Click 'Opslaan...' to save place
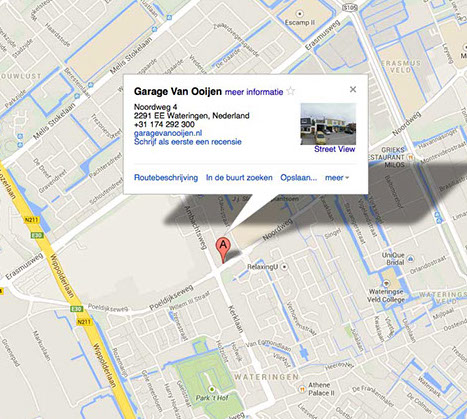 (x=298, y=178)
